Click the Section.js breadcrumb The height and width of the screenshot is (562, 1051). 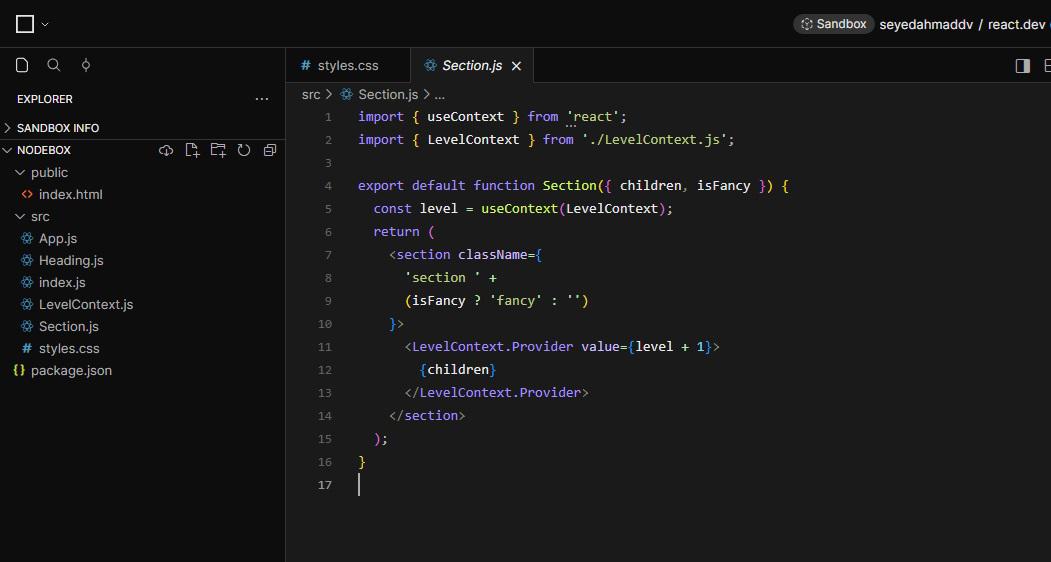pos(388,95)
